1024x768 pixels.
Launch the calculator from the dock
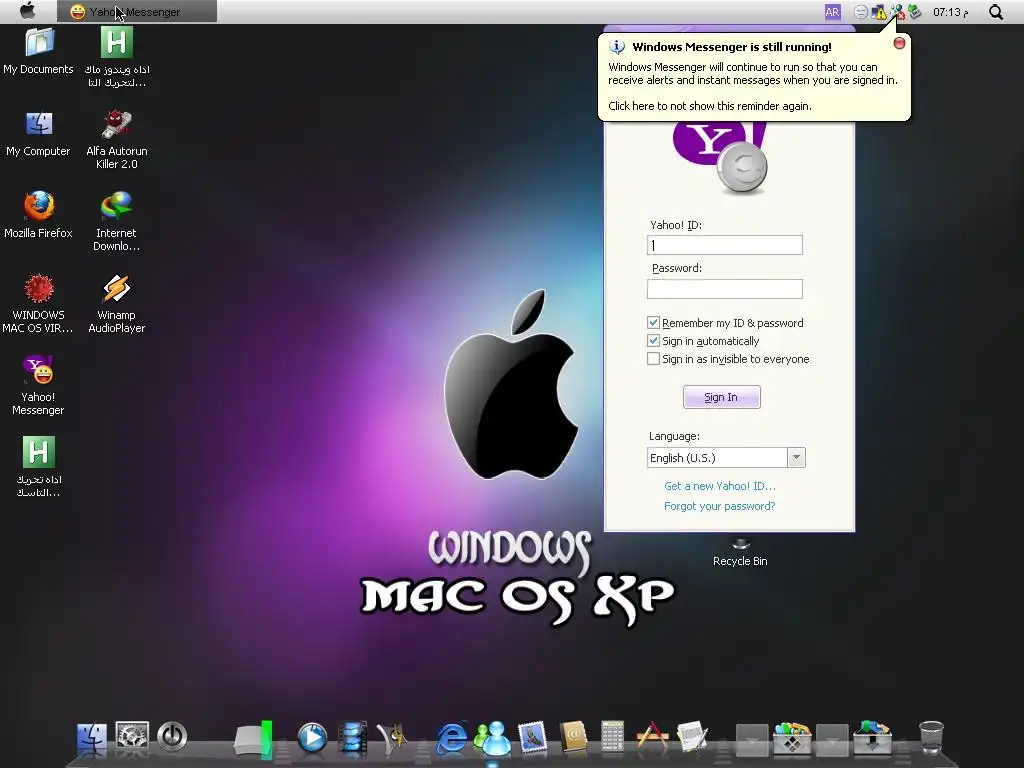[612, 738]
